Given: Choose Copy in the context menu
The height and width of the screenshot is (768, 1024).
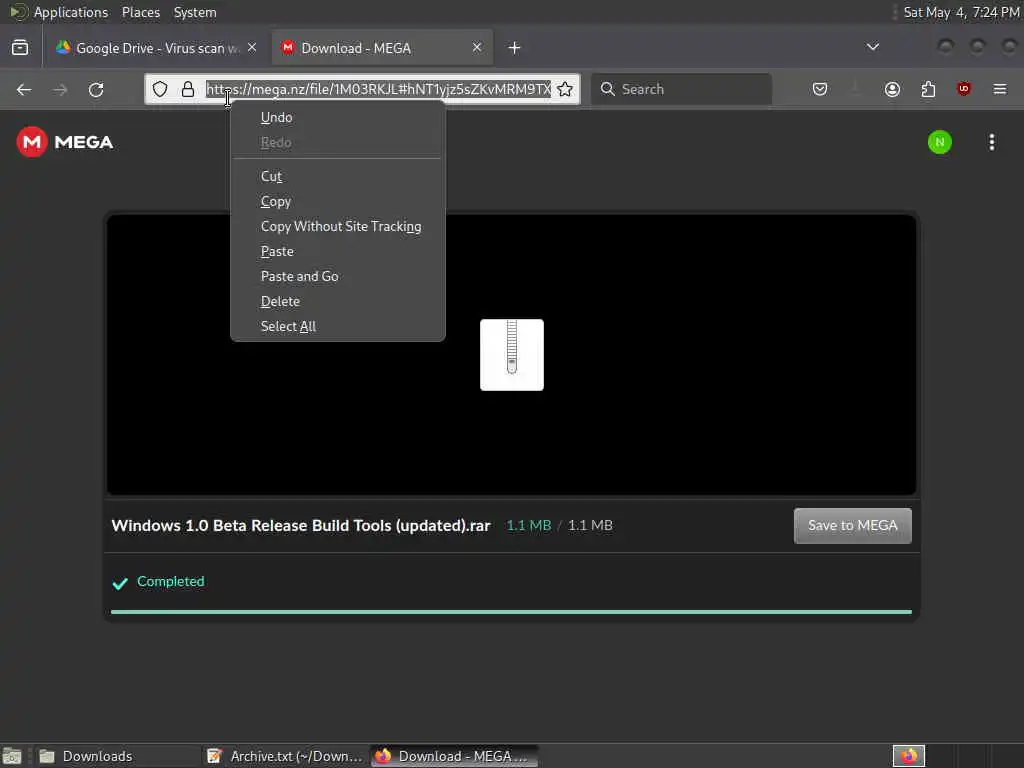Looking at the screenshot, I should (x=338, y=201).
